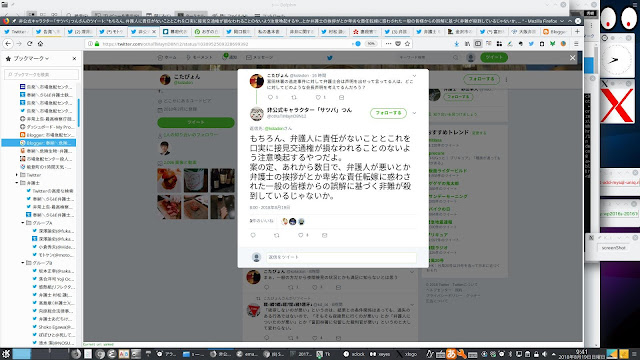Reload the page with the refresh icon
The image size is (640, 360).
29,44
